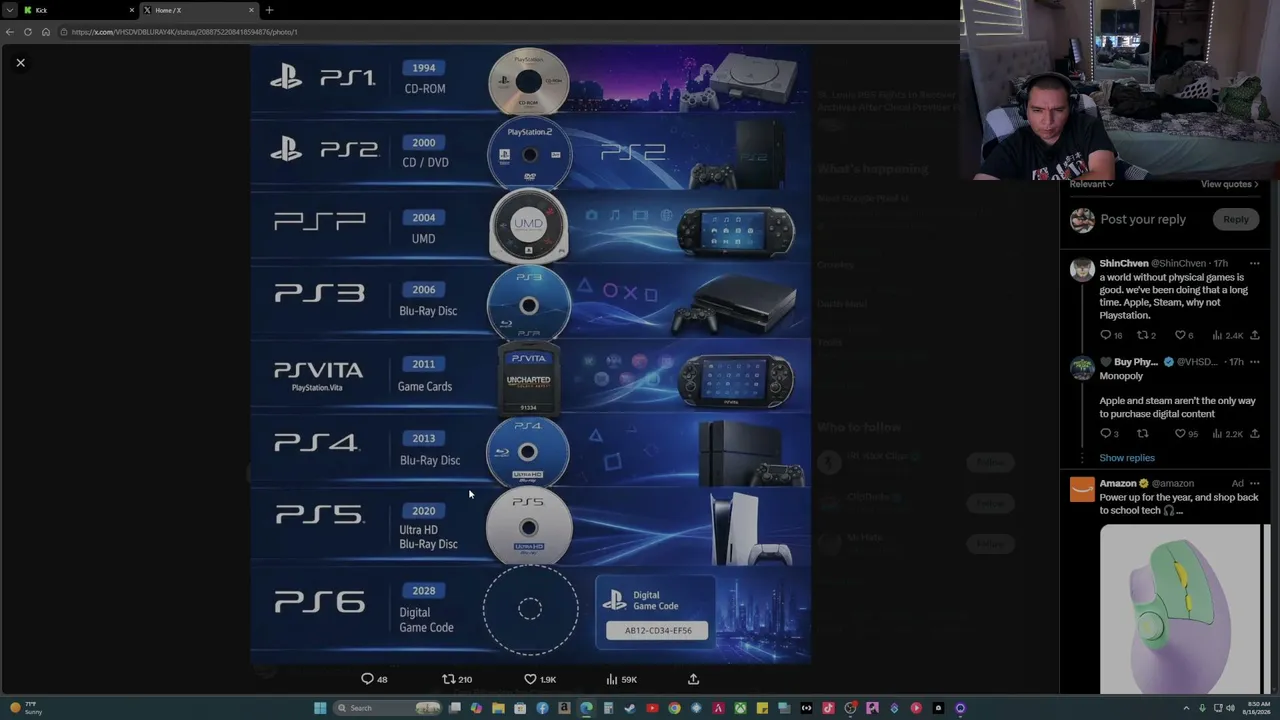
Task: Open the taskbar clock and date
Action: [1257, 708]
